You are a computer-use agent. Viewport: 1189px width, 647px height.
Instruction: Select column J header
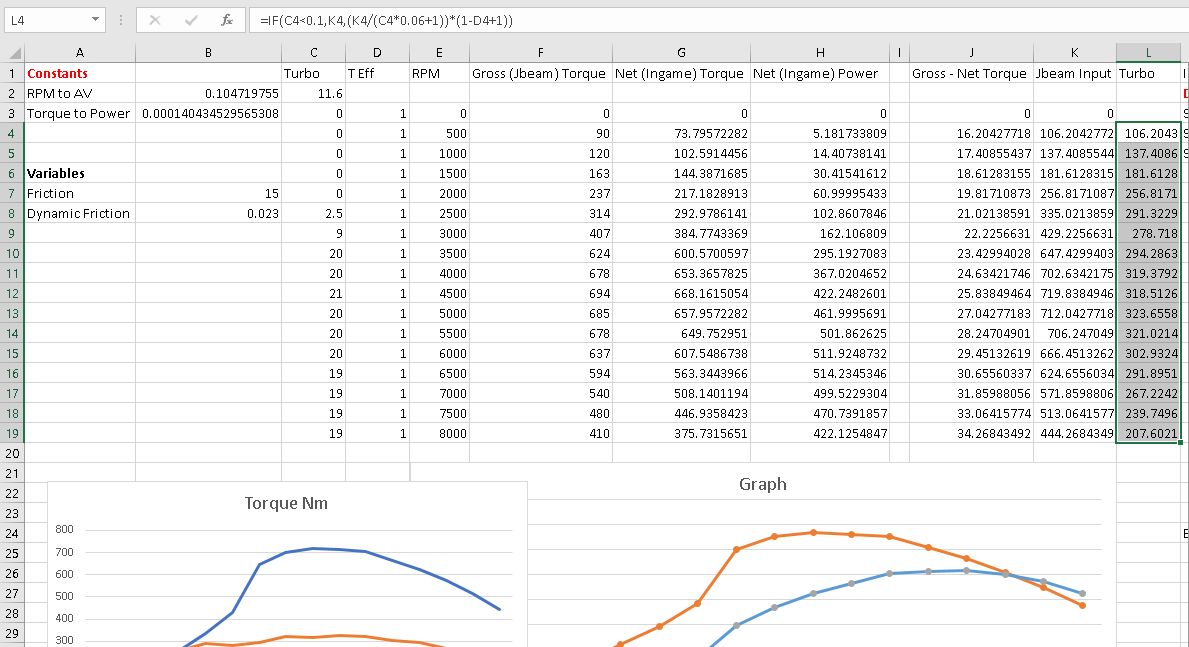tap(971, 53)
